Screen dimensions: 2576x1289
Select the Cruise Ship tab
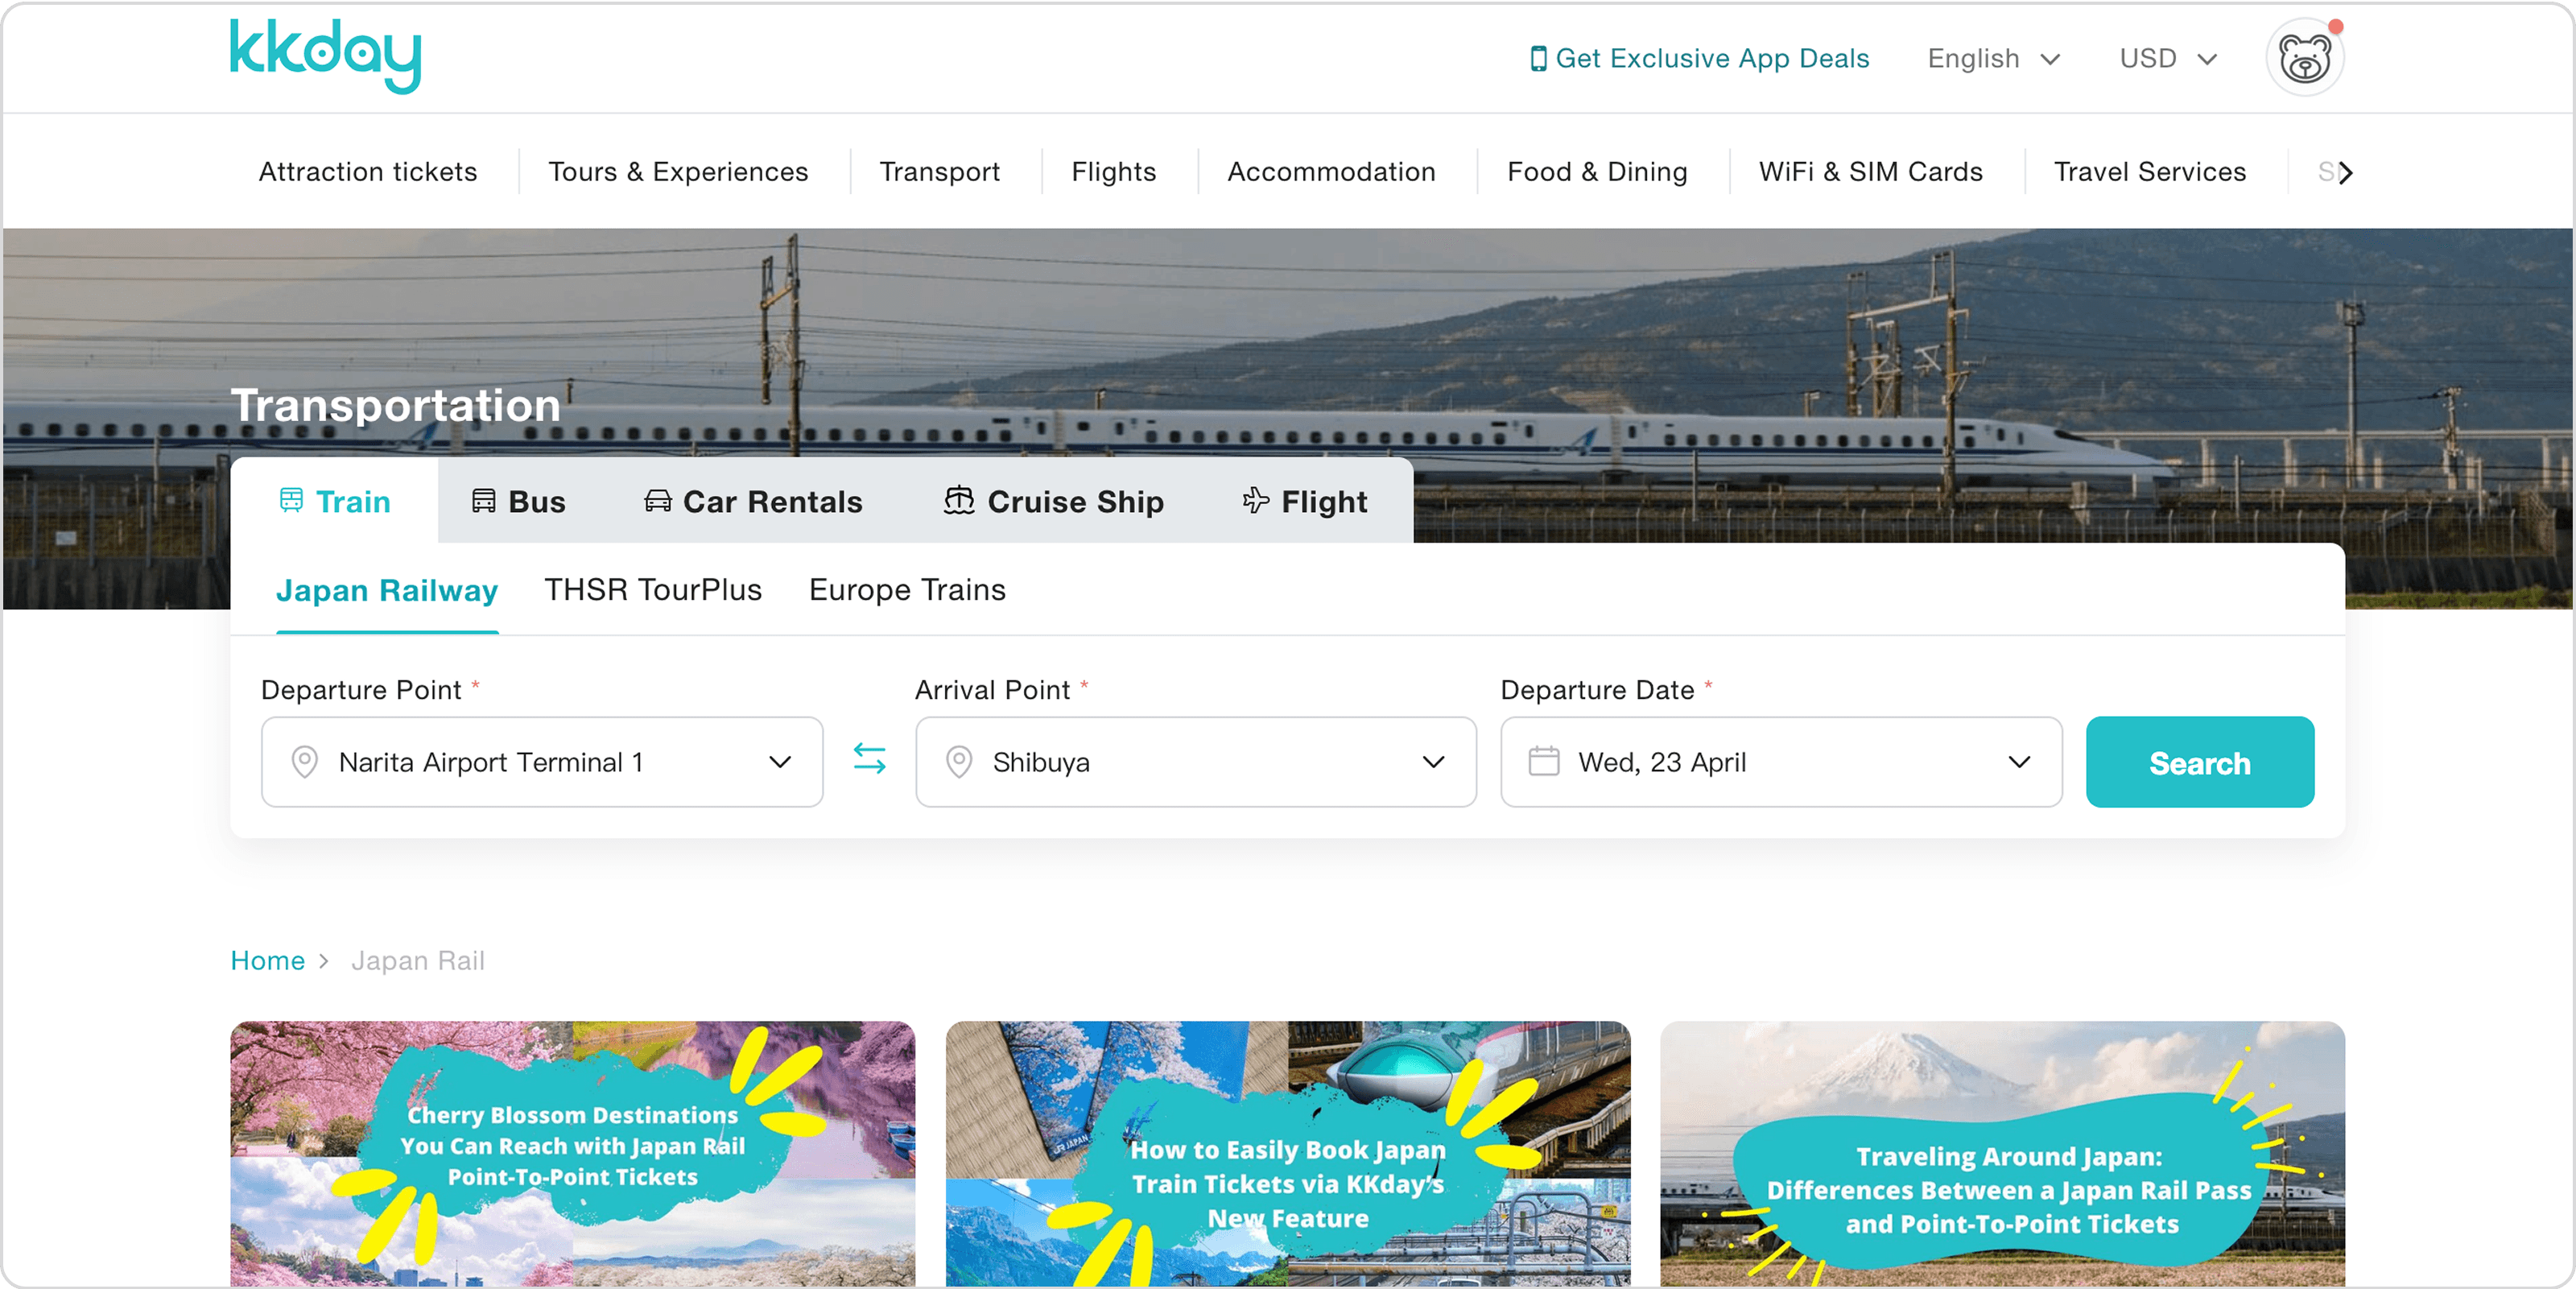(x=1053, y=501)
